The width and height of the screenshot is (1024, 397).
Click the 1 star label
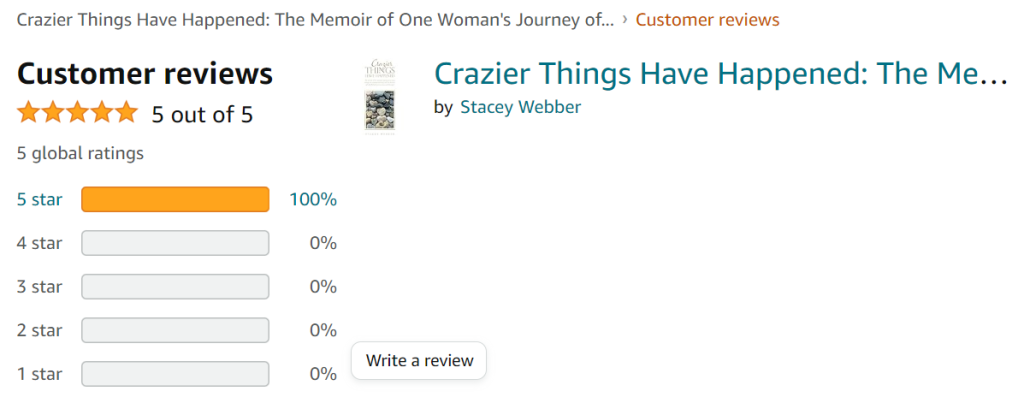39,374
